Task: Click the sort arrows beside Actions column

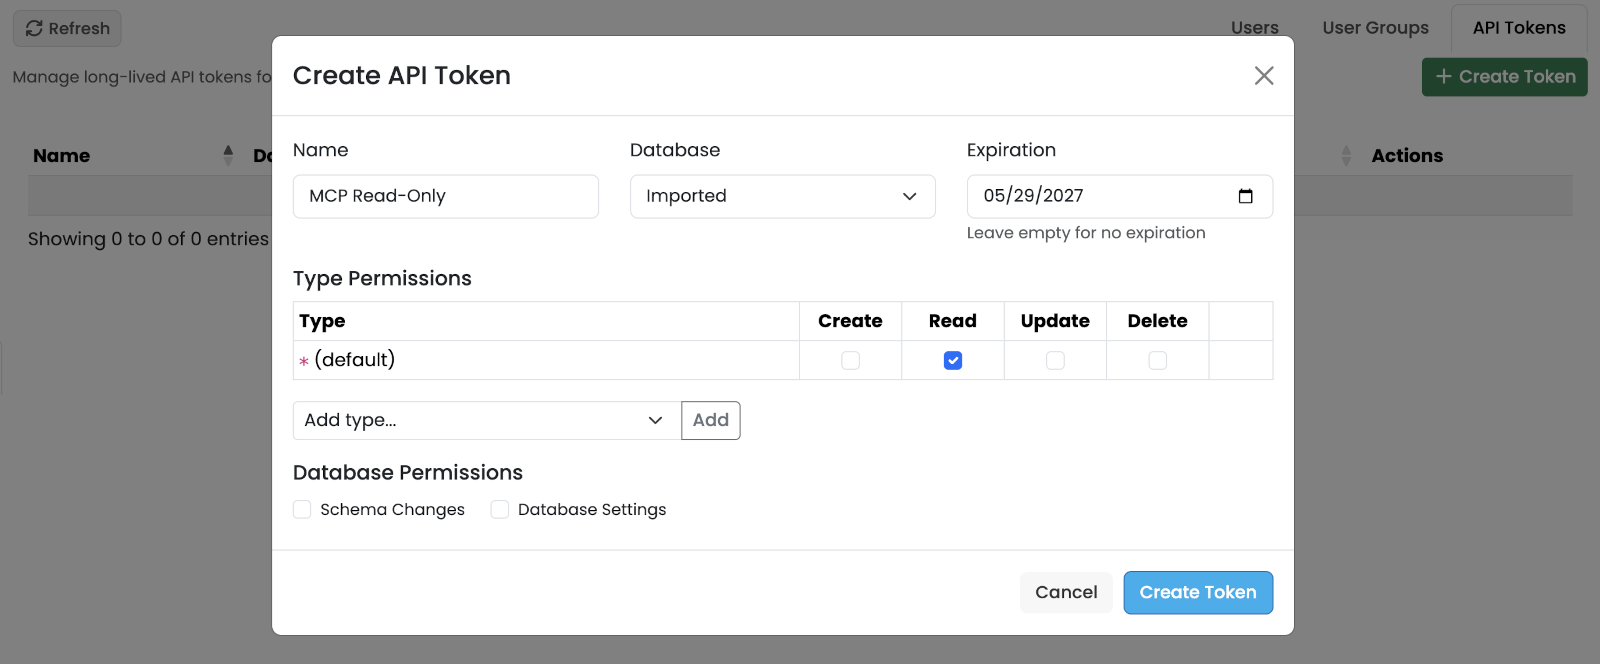Action: point(1346,155)
